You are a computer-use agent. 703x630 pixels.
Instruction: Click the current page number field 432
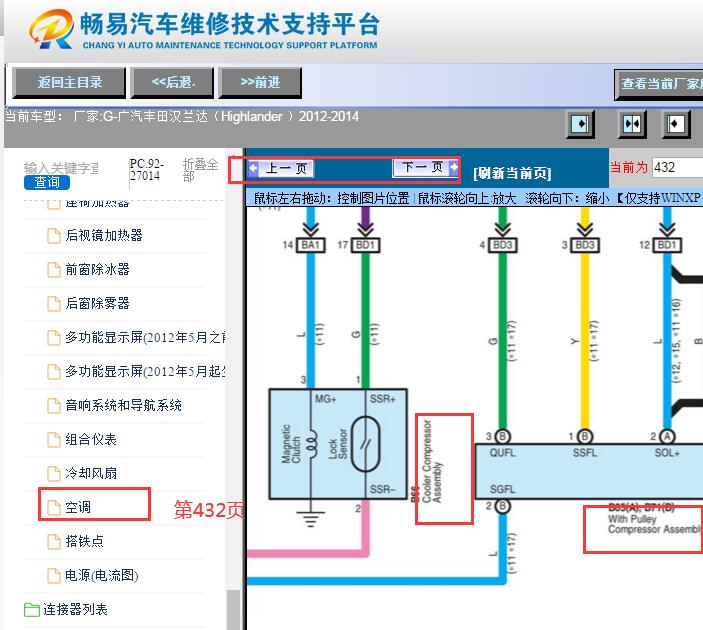[677, 167]
